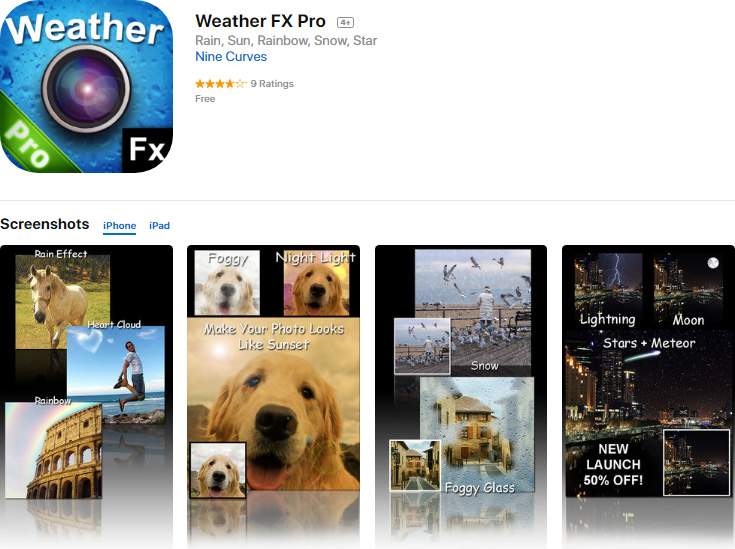The image size is (735, 549).
Task: Click the Foggy dog picture
Action: pyautogui.click(x=227, y=283)
